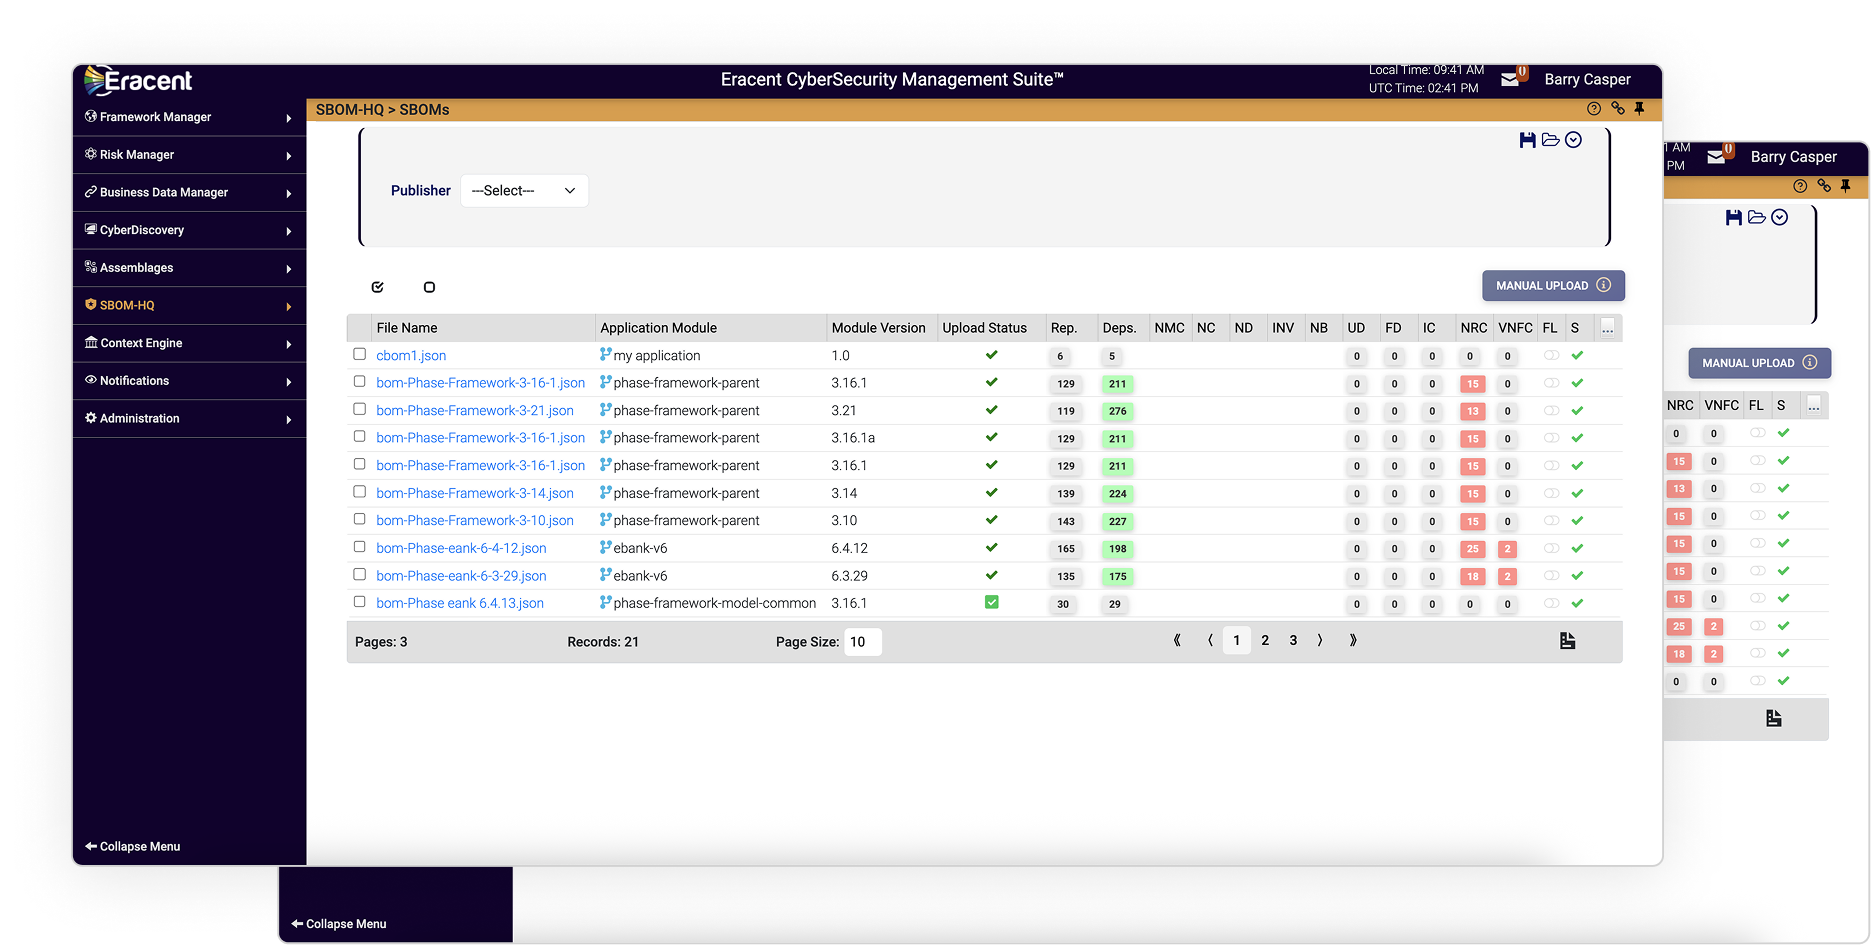Save the current filter settings
Viewport: 1871px width, 946px height.
[x=1527, y=140]
